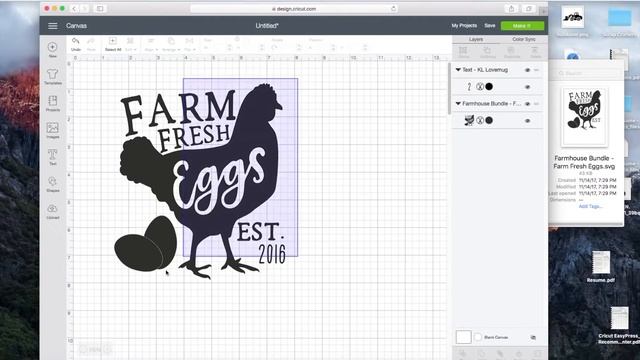
Task: Click the reload icon in address bar
Action: (393, 9)
